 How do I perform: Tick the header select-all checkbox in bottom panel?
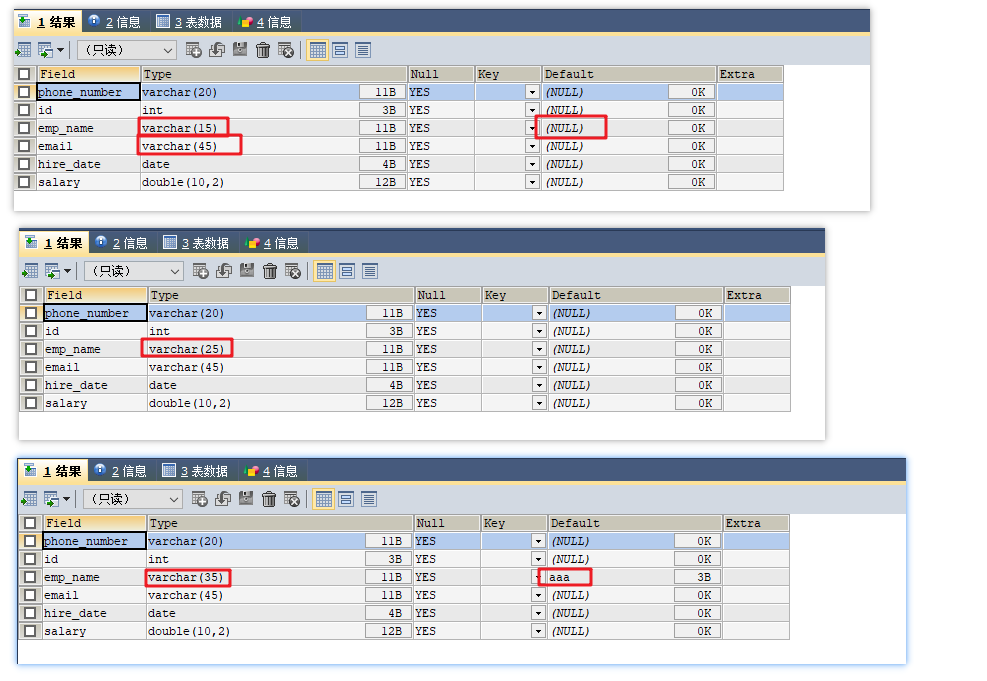point(30,522)
